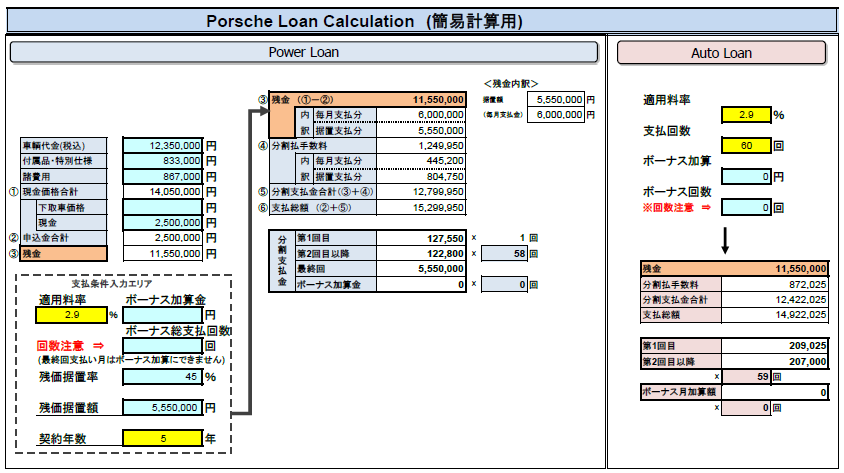This screenshot has height=473, width=844.
Task: Click the orange 残金 label cell
Action: click(x=64, y=253)
